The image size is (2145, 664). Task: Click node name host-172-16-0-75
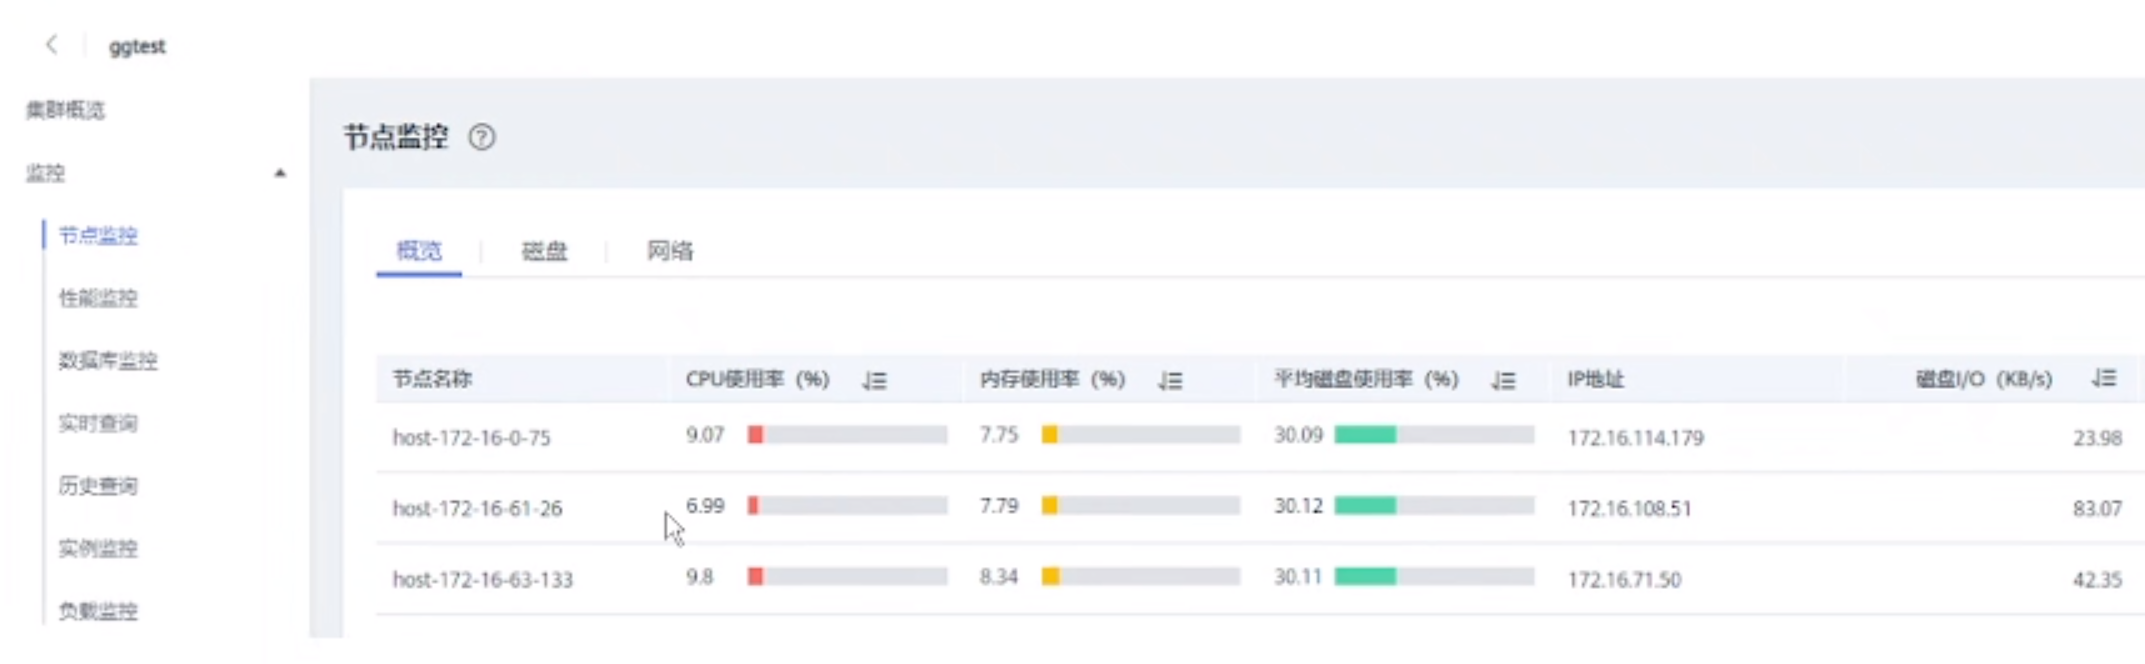[471, 438]
